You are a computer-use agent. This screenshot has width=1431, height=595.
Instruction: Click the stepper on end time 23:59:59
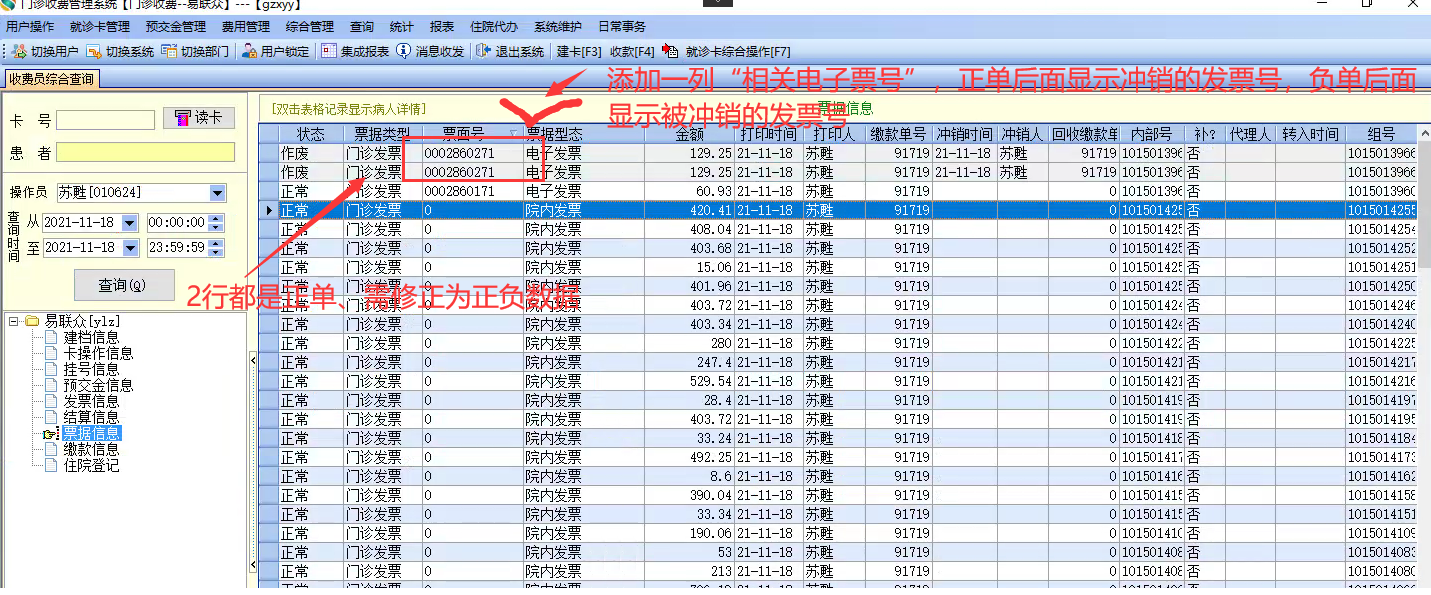pyautogui.click(x=215, y=247)
